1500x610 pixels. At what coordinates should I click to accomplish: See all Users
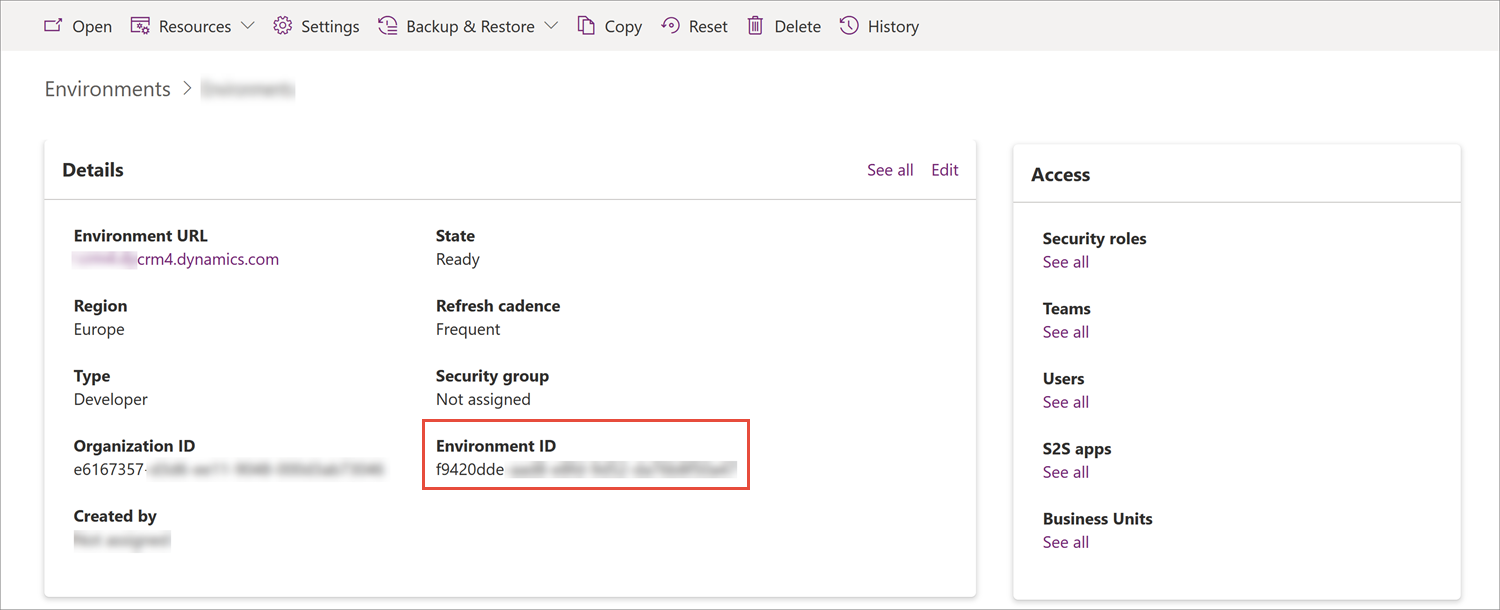click(1065, 402)
